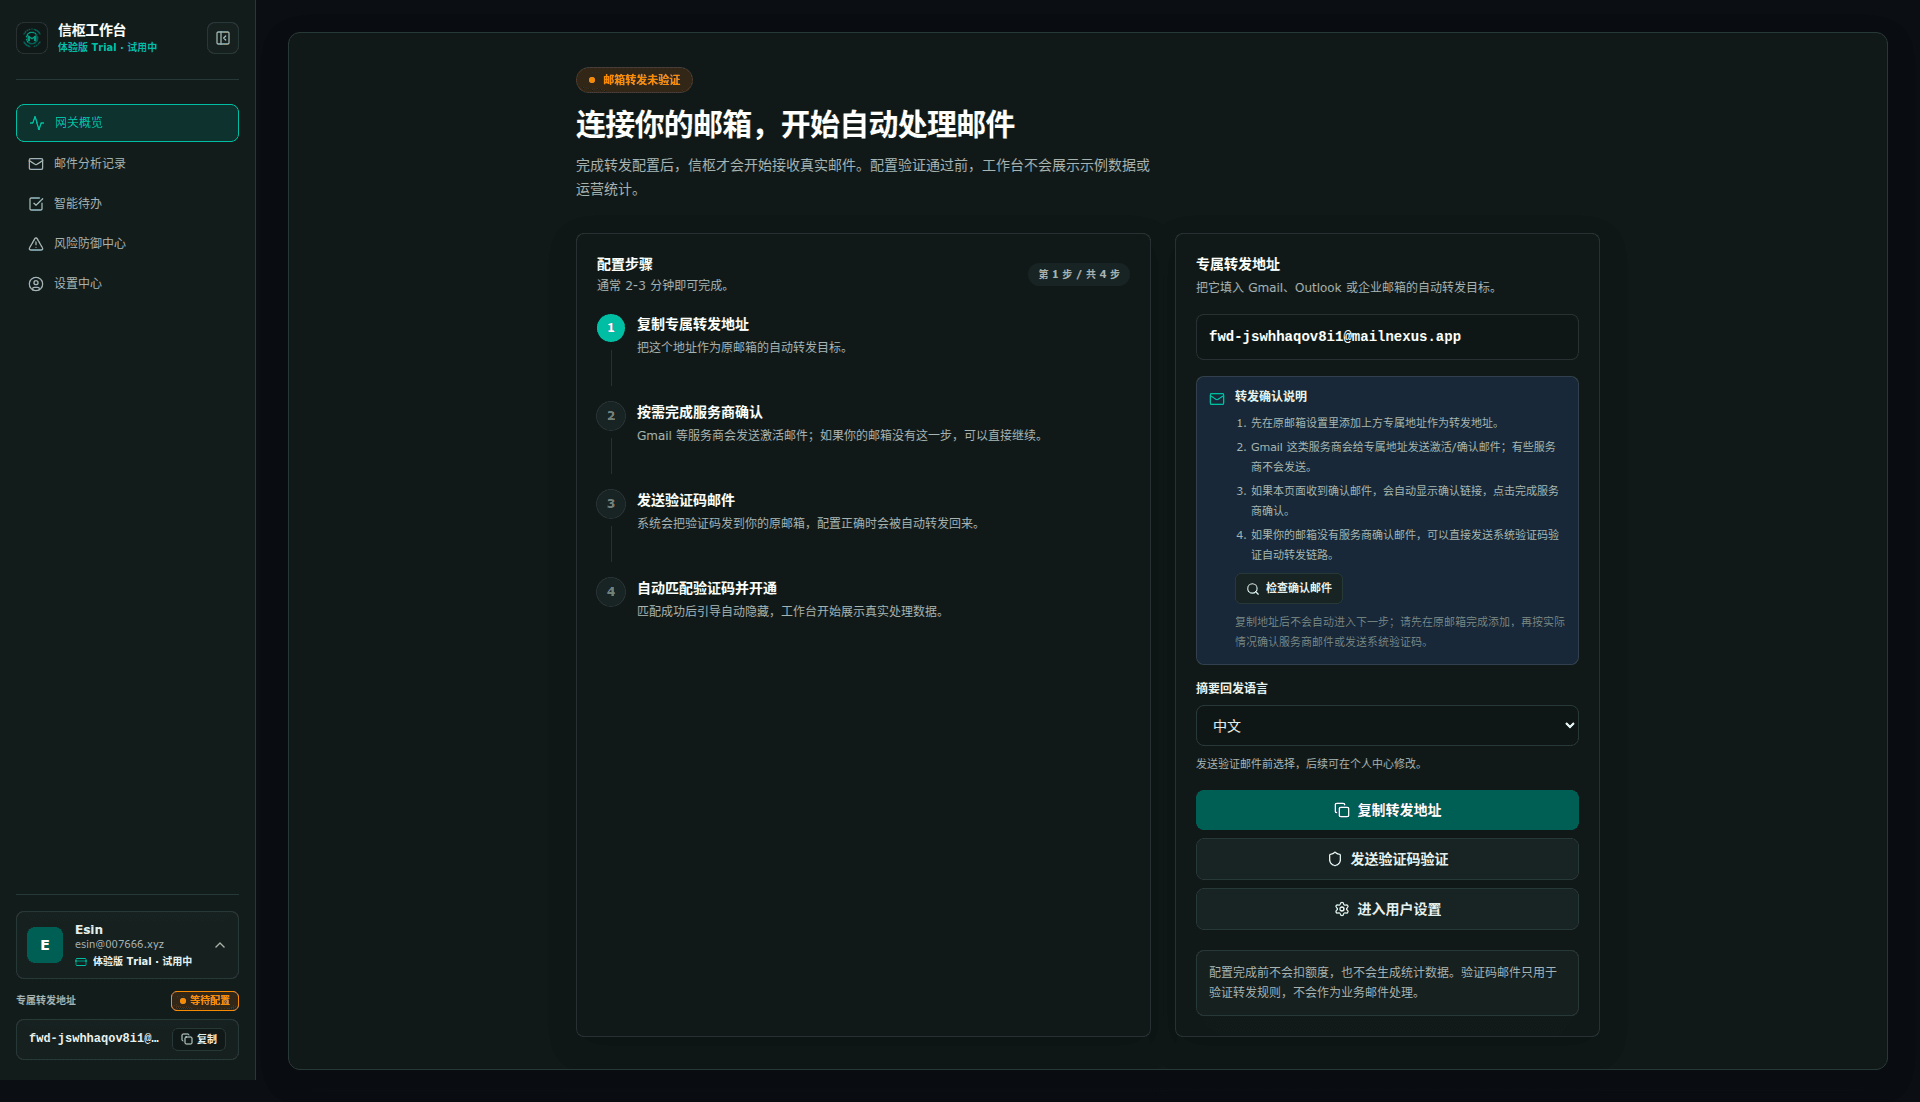Click the 邮箱转发未验证 status badge
Image resolution: width=1920 pixels, height=1102 pixels.
coord(634,80)
